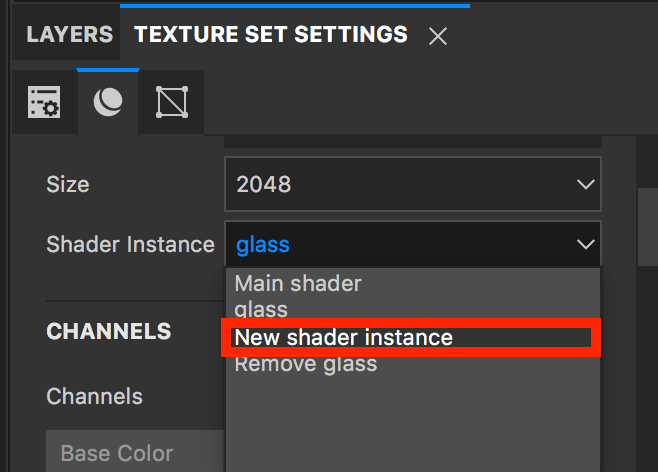
Task: Select the Texture Set Settings tab
Action: tap(271, 34)
